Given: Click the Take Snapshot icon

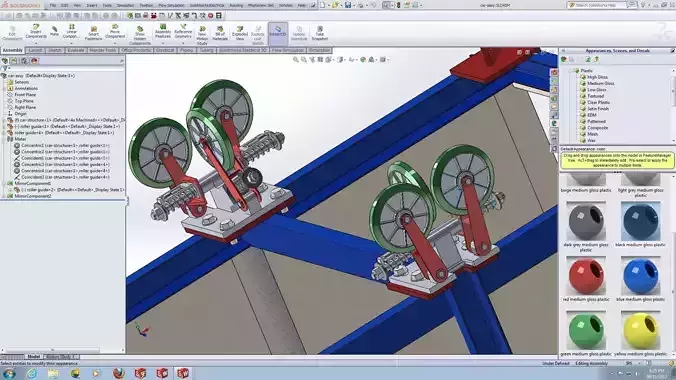Looking at the screenshot, I should pyautogui.click(x=319, y=33).
